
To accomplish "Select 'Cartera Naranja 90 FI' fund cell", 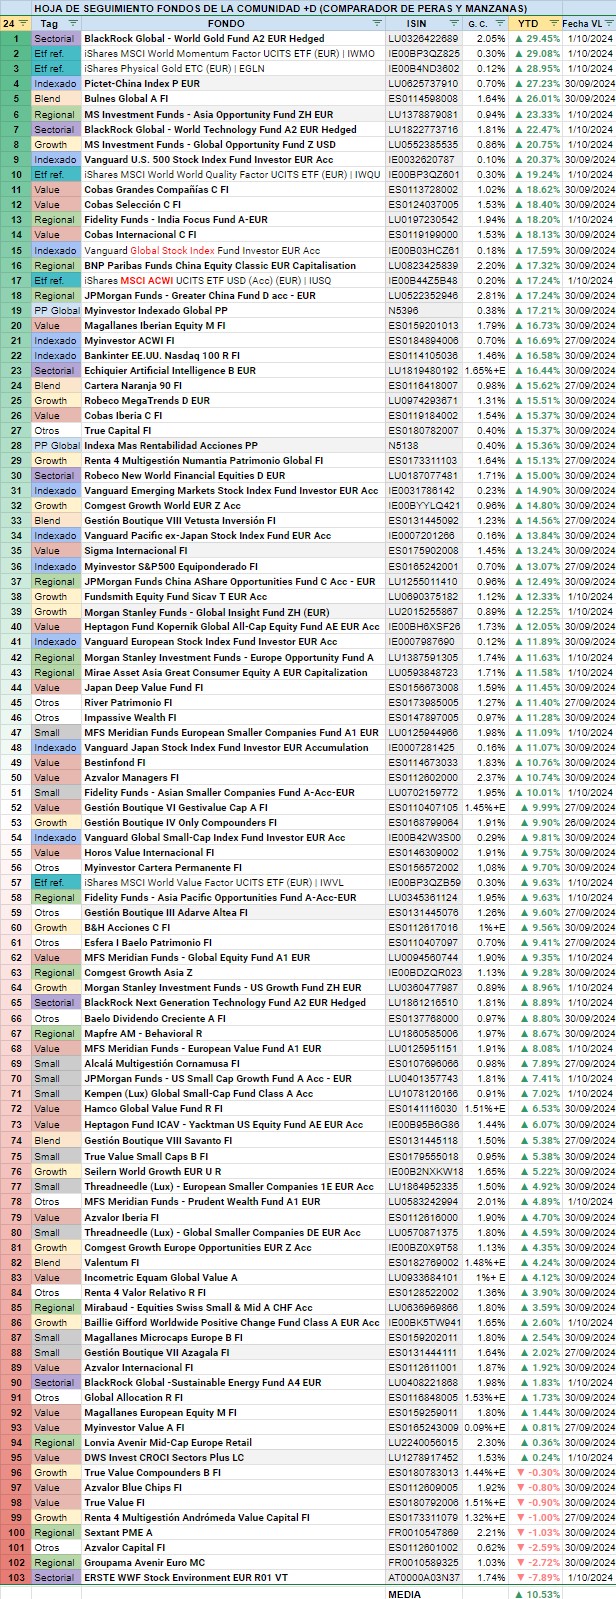I will [232, 385].
